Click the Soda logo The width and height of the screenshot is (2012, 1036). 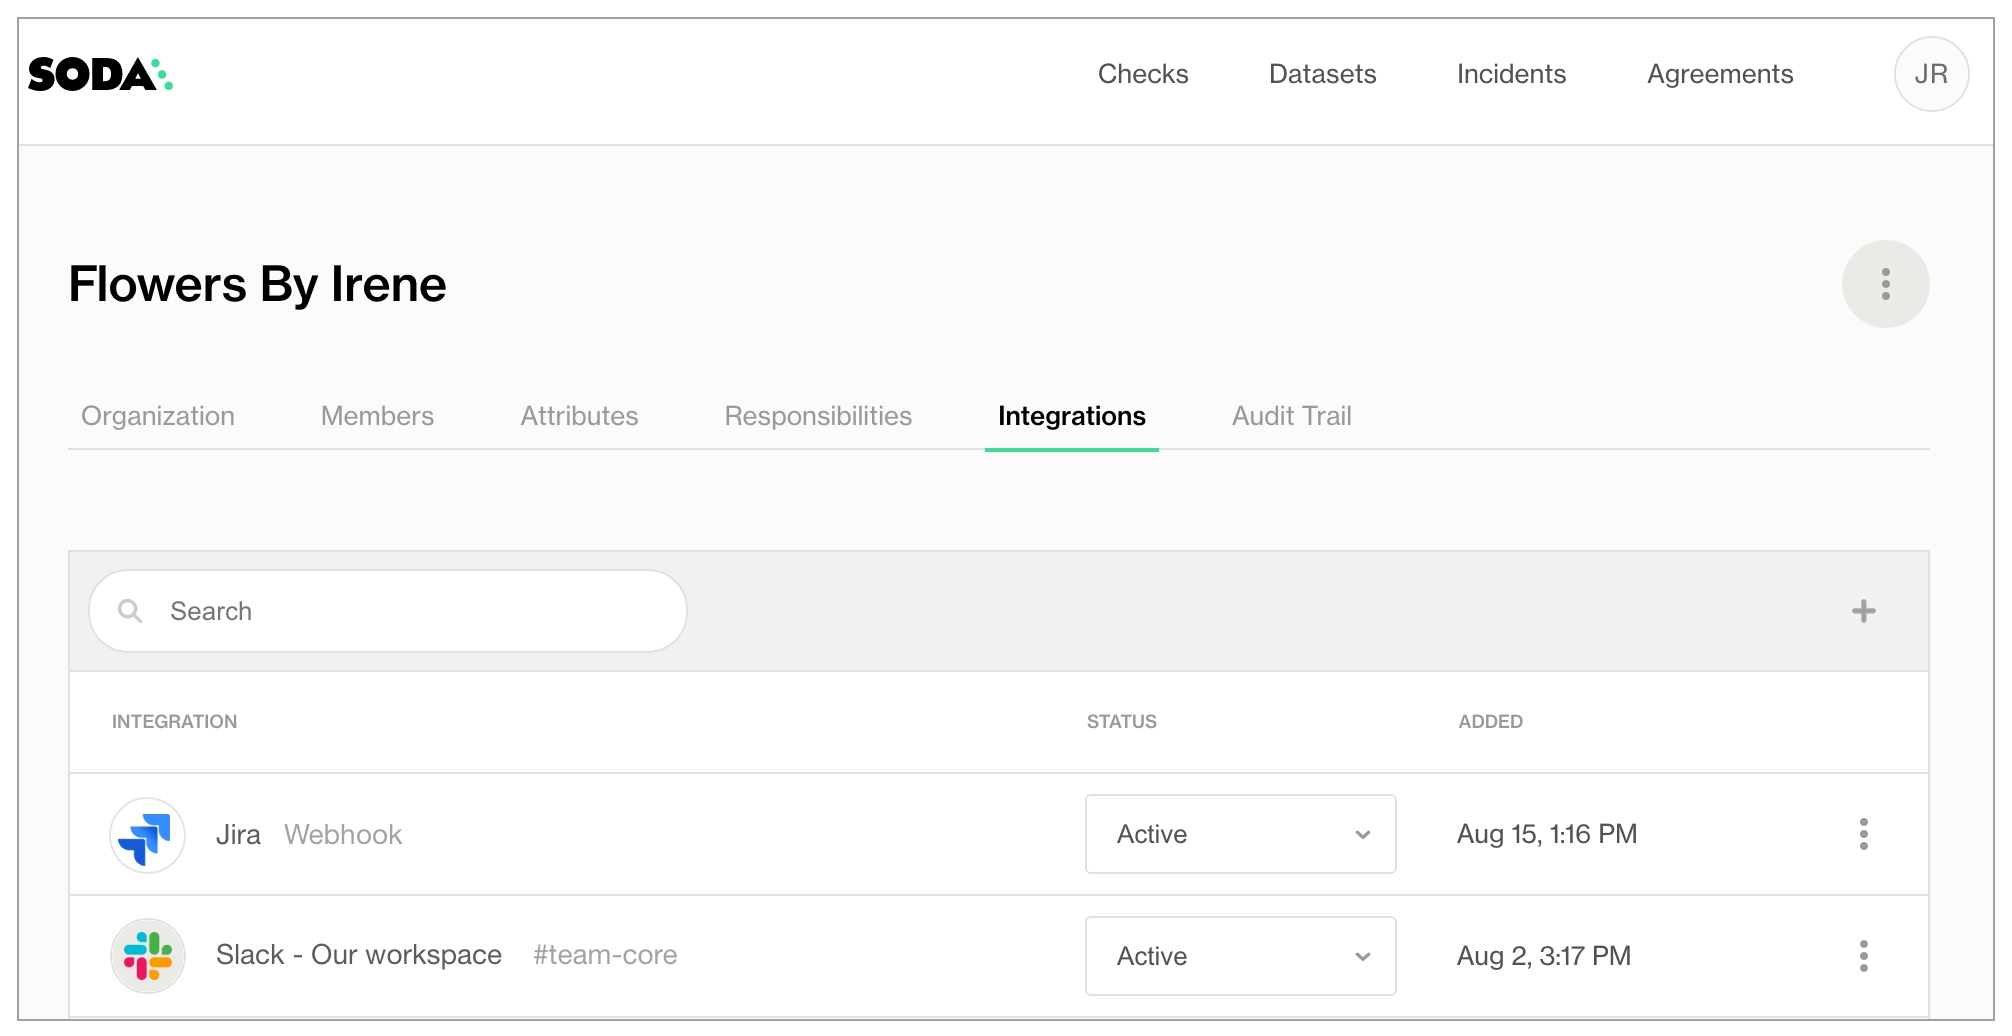click(x=100, y=75)
